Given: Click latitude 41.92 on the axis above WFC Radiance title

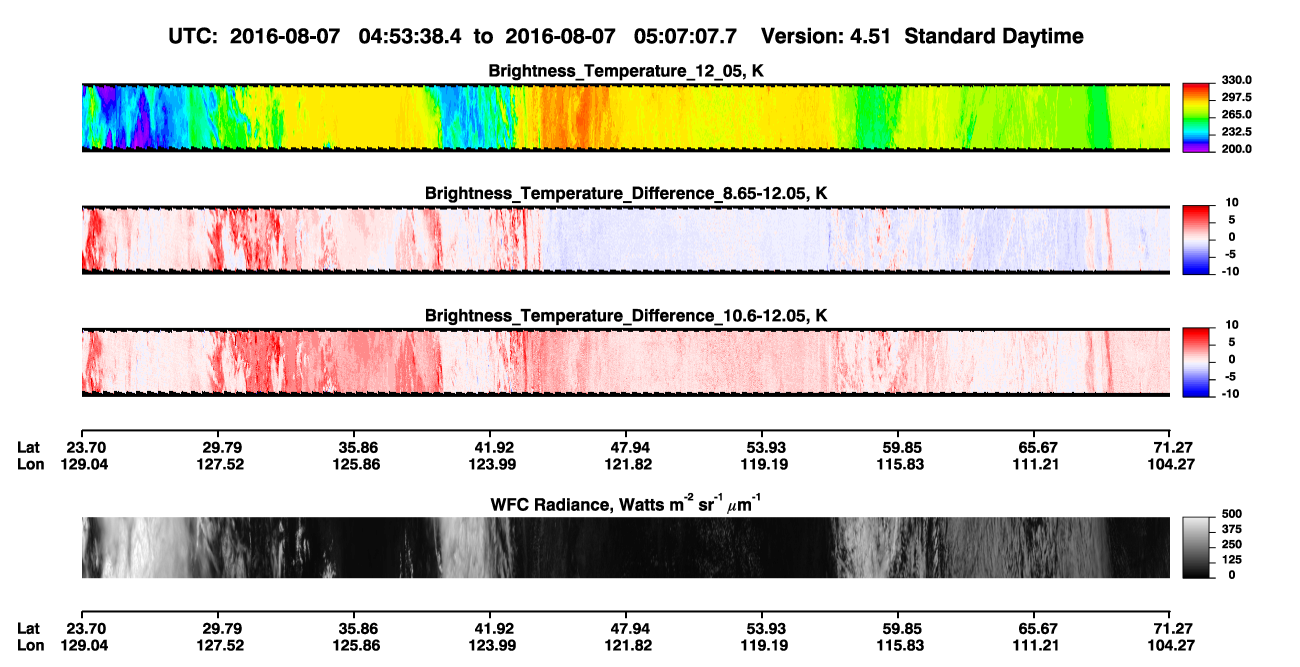Looking at the screenshot, I should (x=496, y=447).
